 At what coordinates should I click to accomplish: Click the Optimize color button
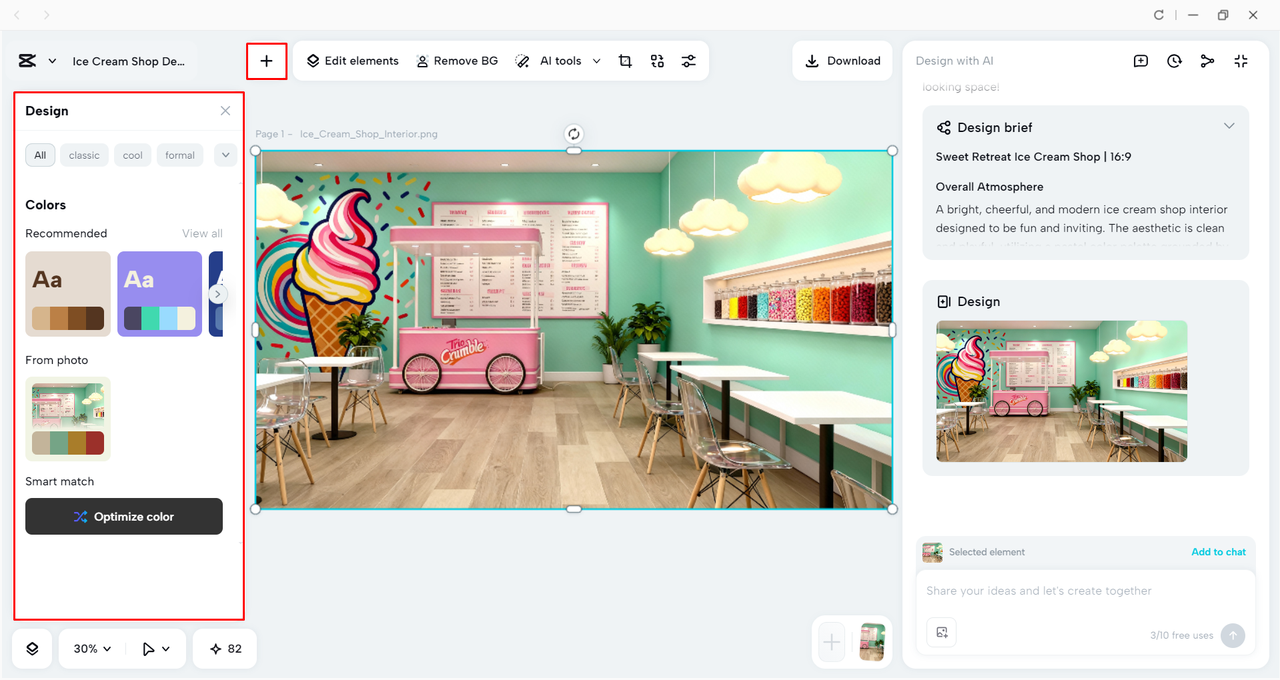[x=123, y=516]
